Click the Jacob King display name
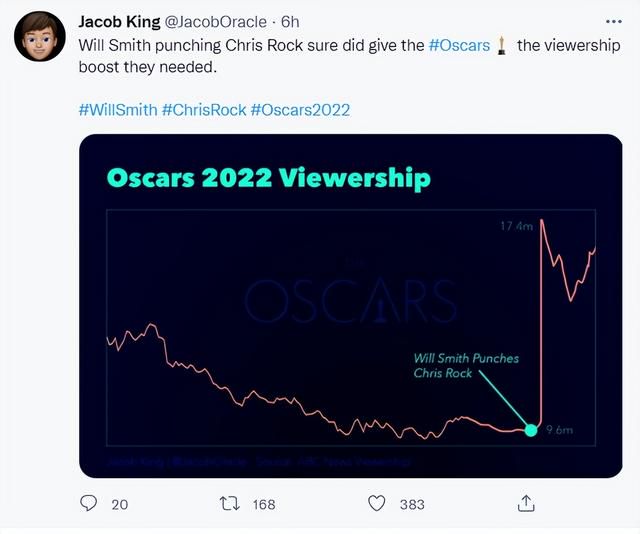This screenshot has width=640, height=534. click(x=119, y=22)
